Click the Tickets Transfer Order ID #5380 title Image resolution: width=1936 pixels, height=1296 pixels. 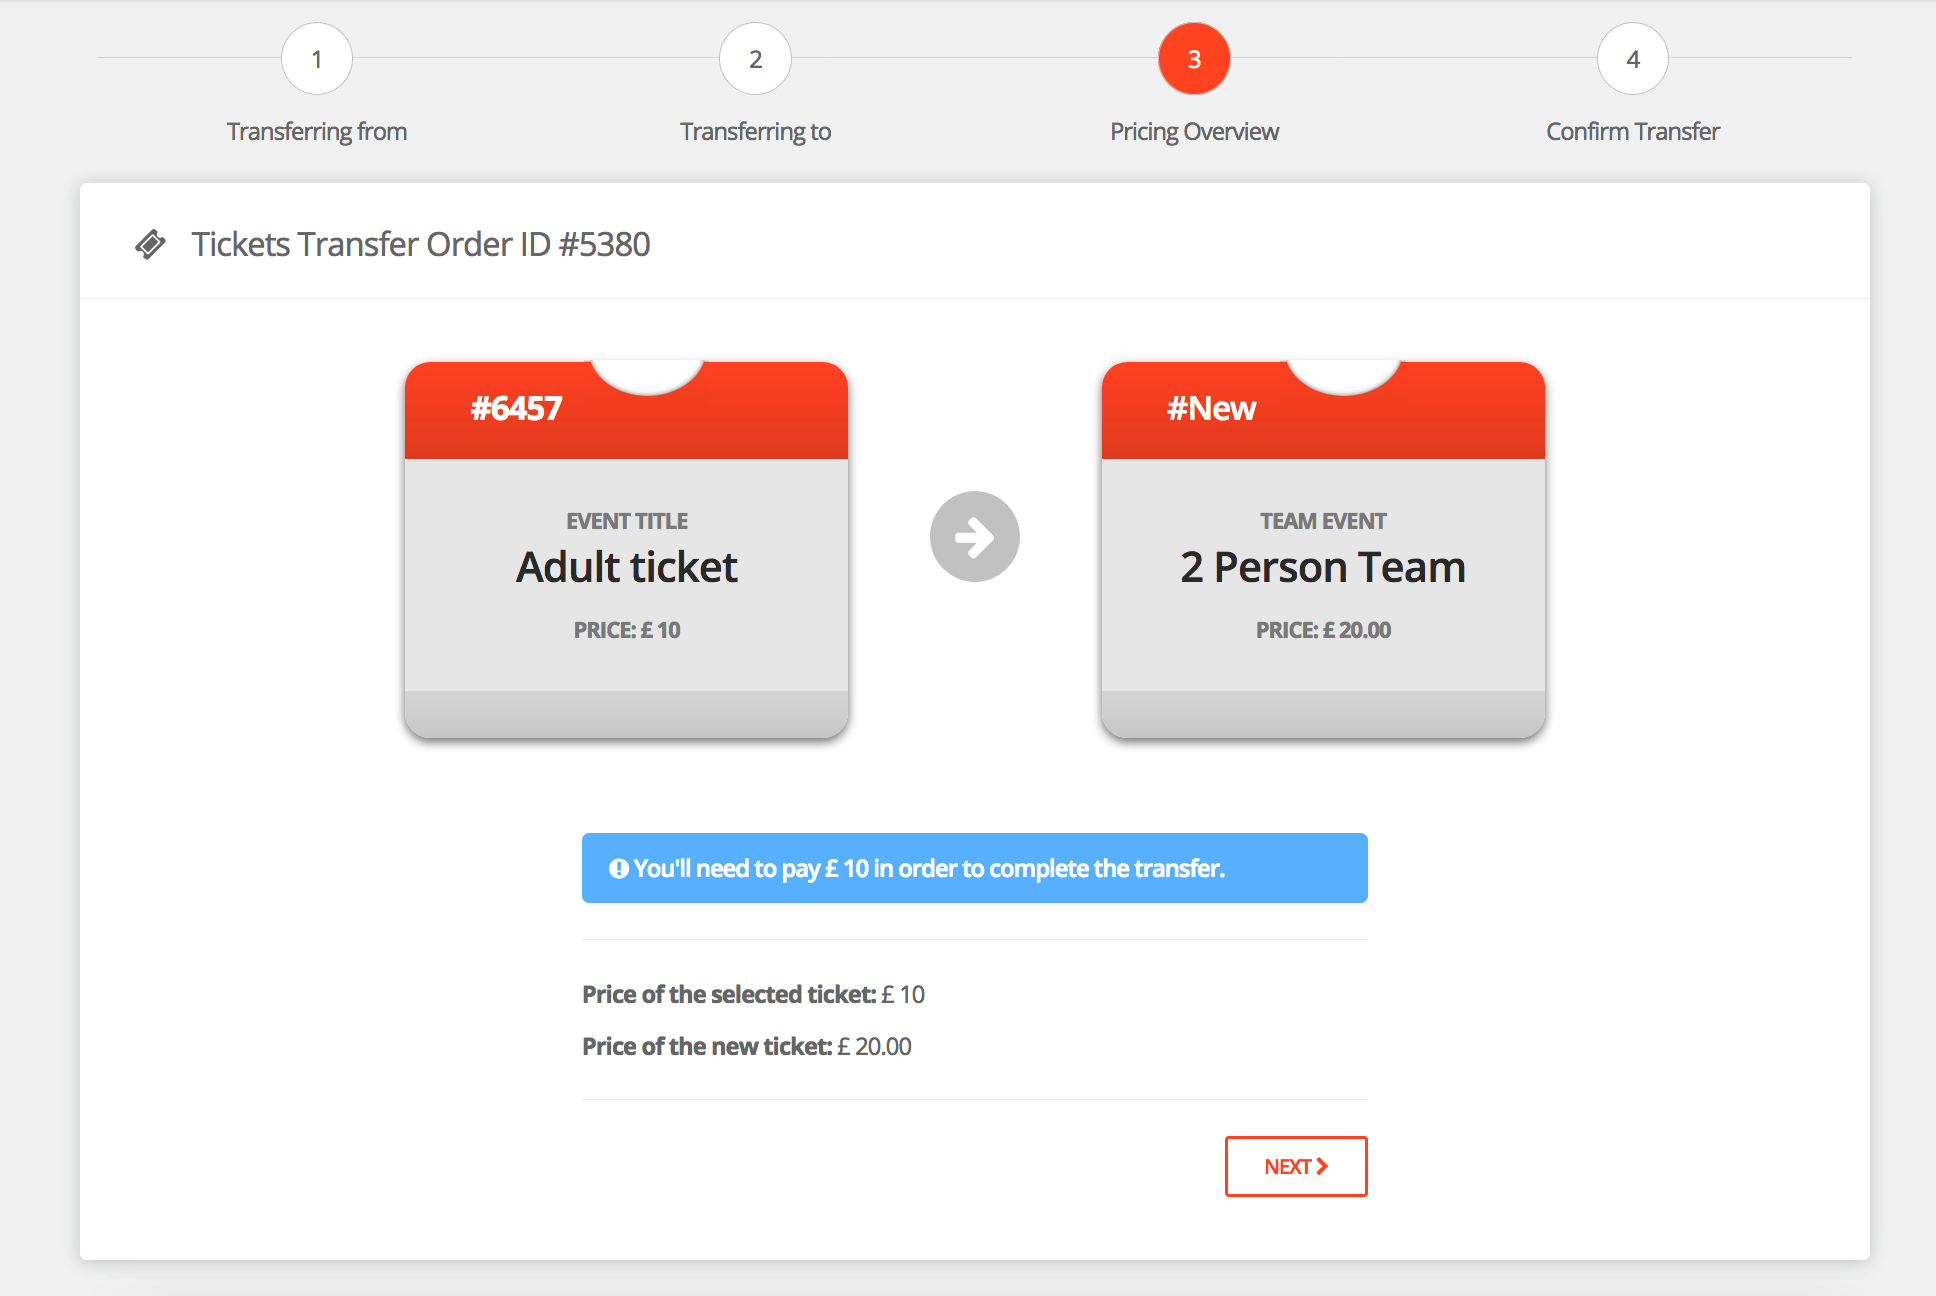420,245
